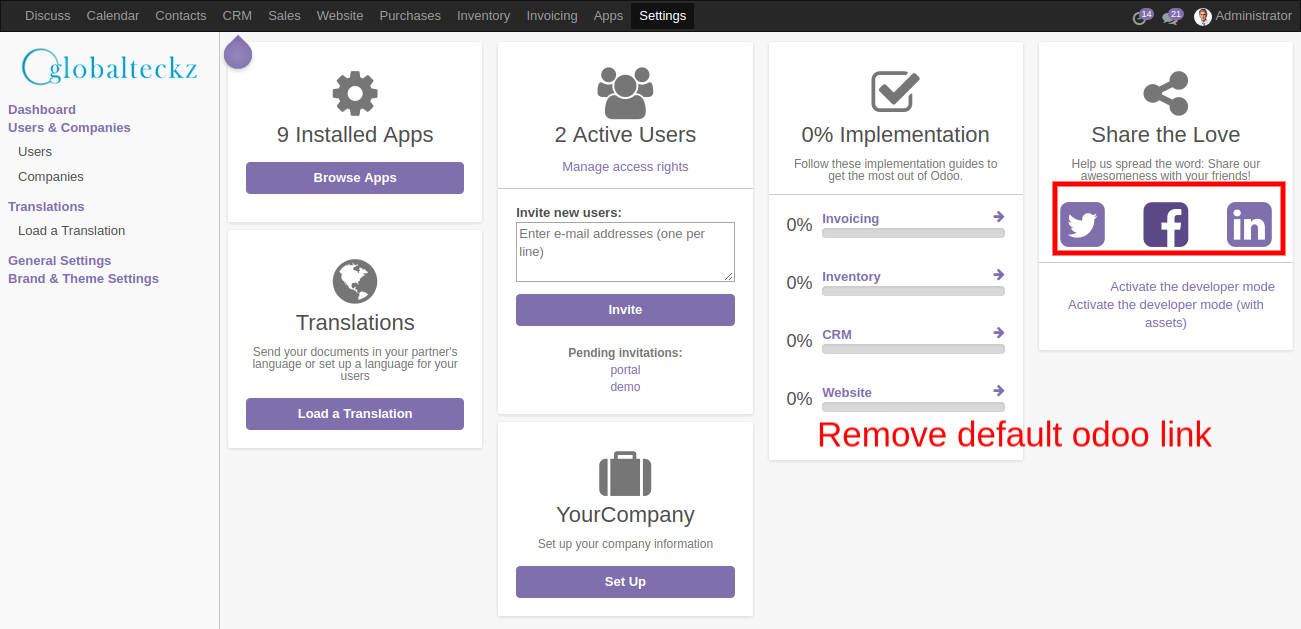Screen dimensions: 1301x629
Task: Open Load a Translation sidebar item
Action: (72, 231)
